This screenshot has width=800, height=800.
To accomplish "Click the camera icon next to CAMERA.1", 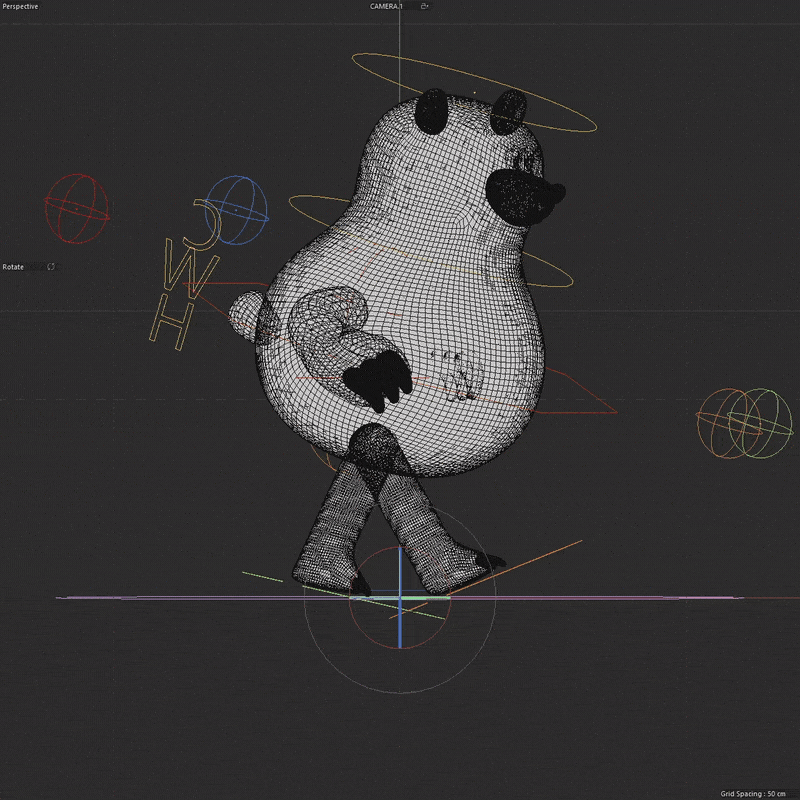I will (x=424, y=6).
